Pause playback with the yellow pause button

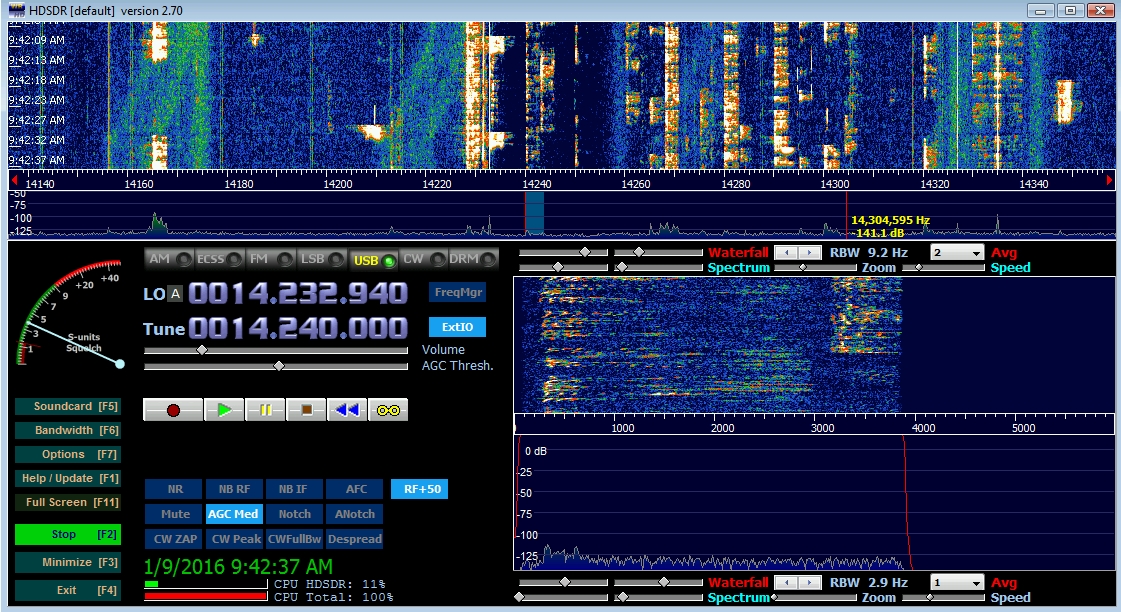[265, 410]
